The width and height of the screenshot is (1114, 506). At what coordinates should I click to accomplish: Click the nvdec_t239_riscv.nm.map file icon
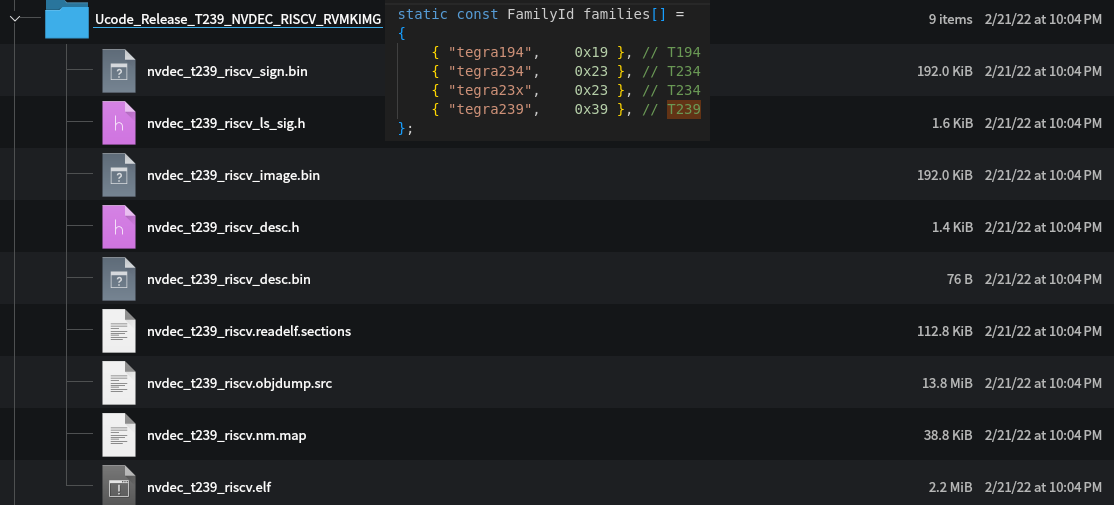(x=119, y=434)
